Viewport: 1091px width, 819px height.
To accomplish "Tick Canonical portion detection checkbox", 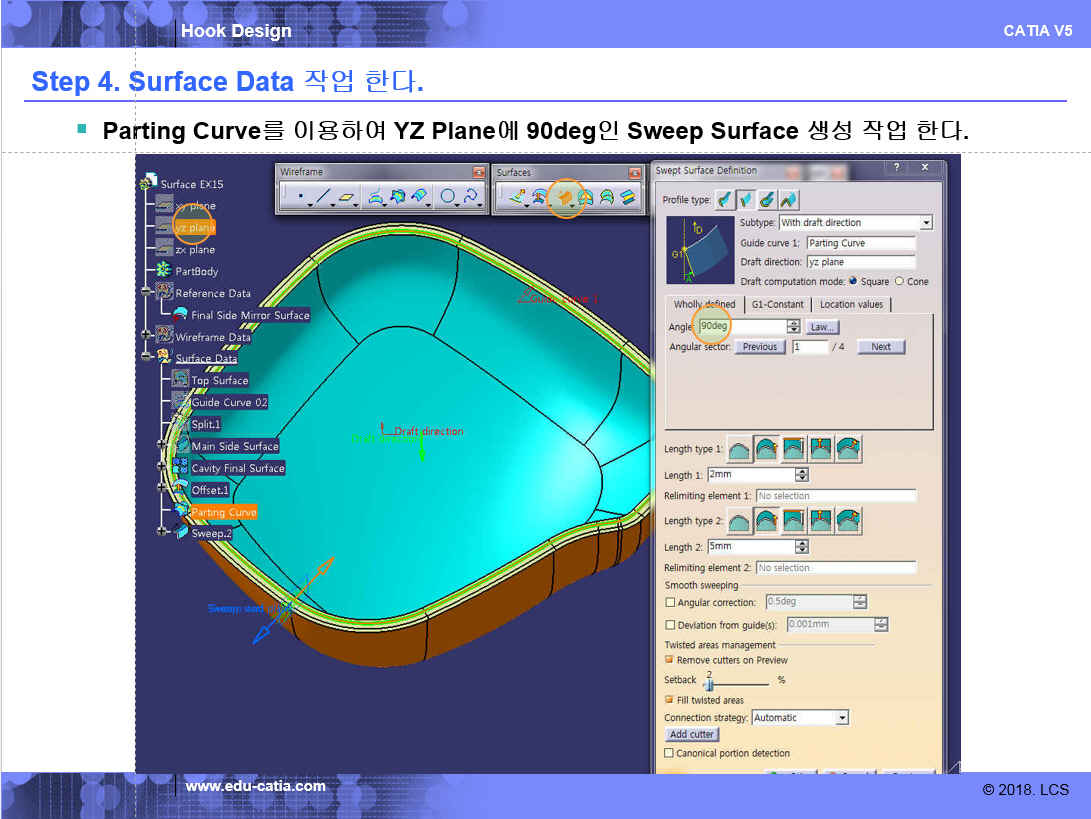I will [670, 753].
